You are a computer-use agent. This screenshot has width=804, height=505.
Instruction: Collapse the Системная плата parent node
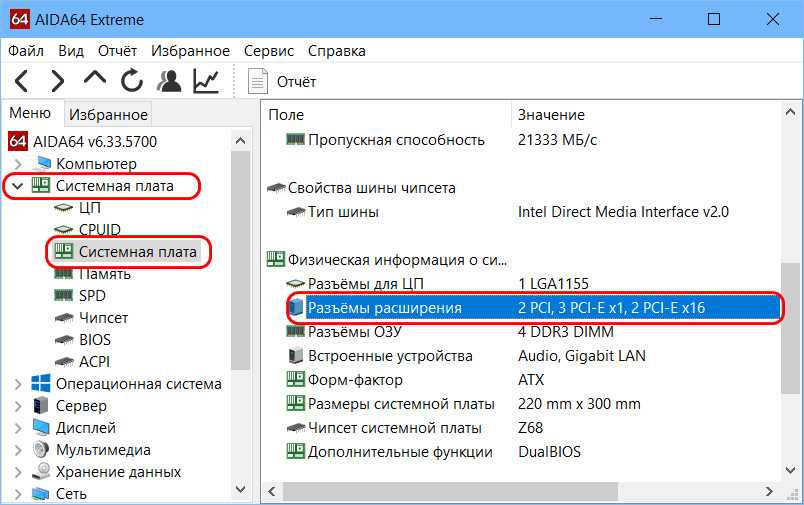[x=18, y=186]
